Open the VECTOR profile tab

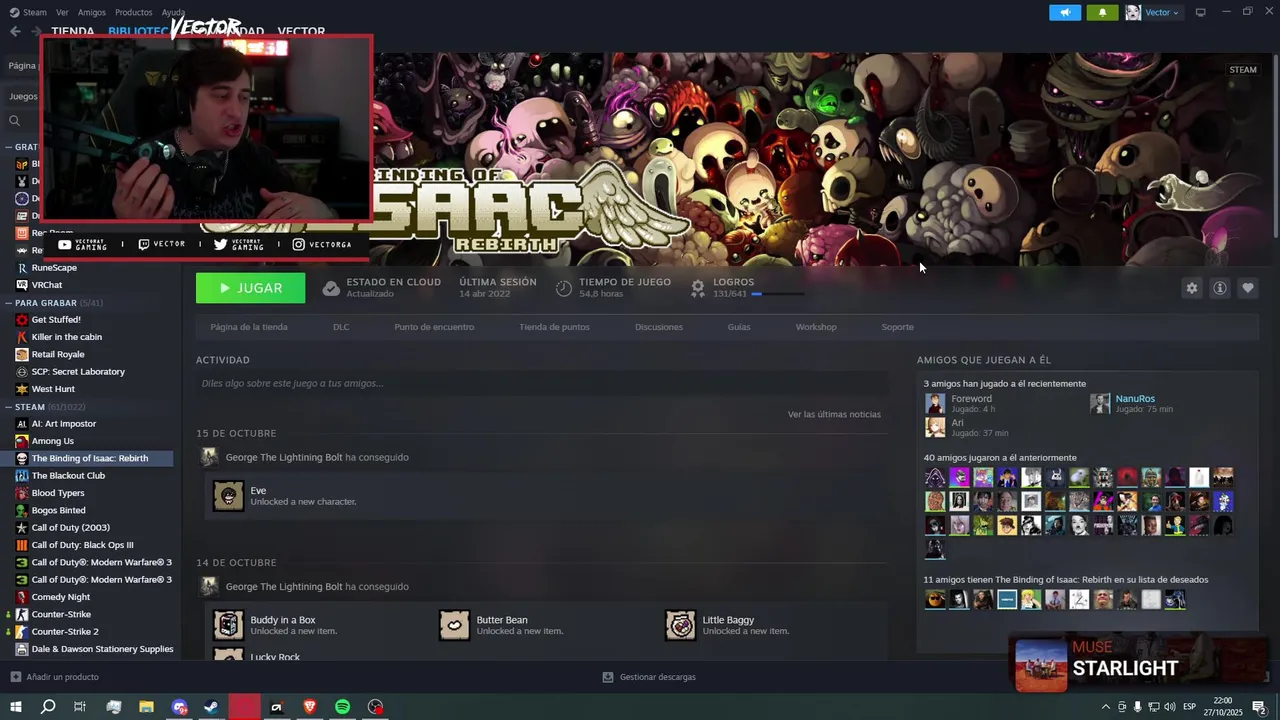(x=301, y=32)
